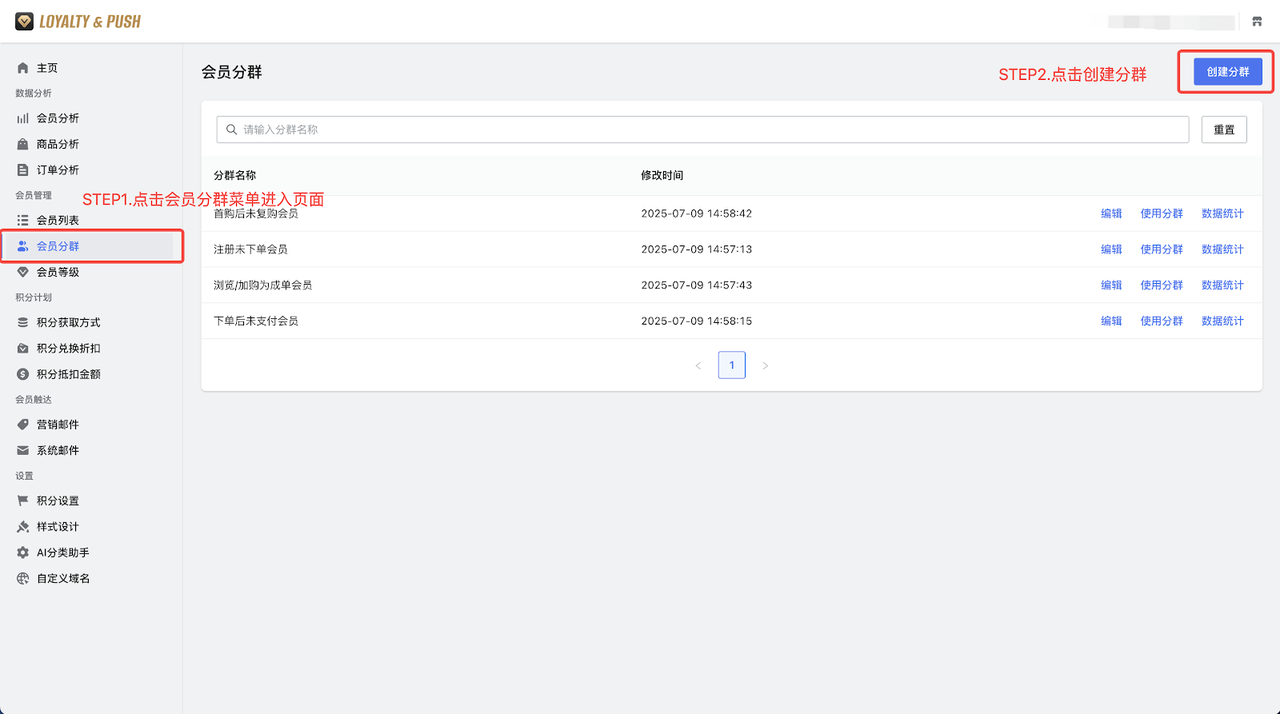This screenshot has height=714, width=1280.
Task: Click the document icon for 订单分析
Action: pos(23,170)
